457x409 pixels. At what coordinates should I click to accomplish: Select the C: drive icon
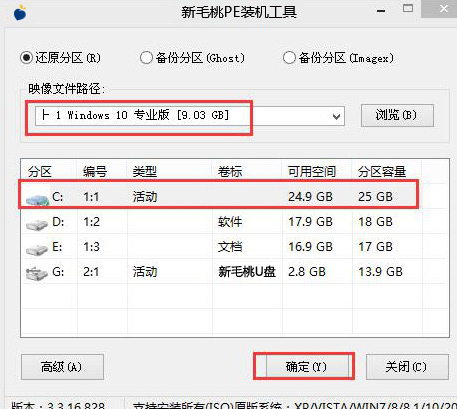37,199
